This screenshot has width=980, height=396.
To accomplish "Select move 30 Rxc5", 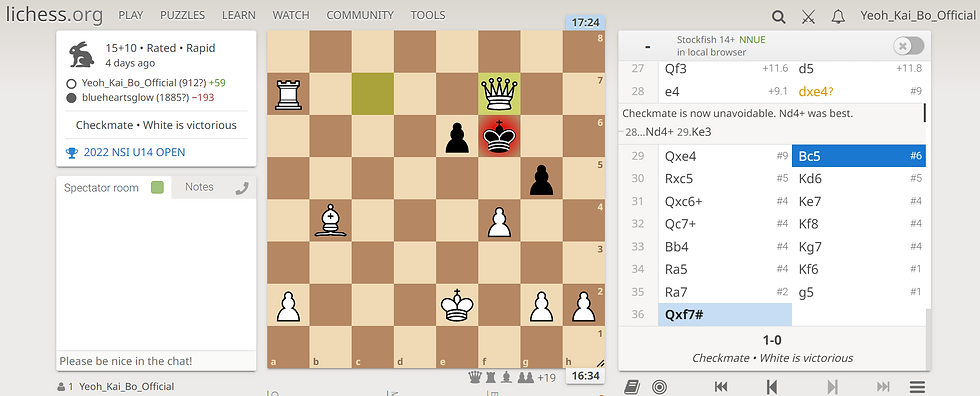I will 725,179.
